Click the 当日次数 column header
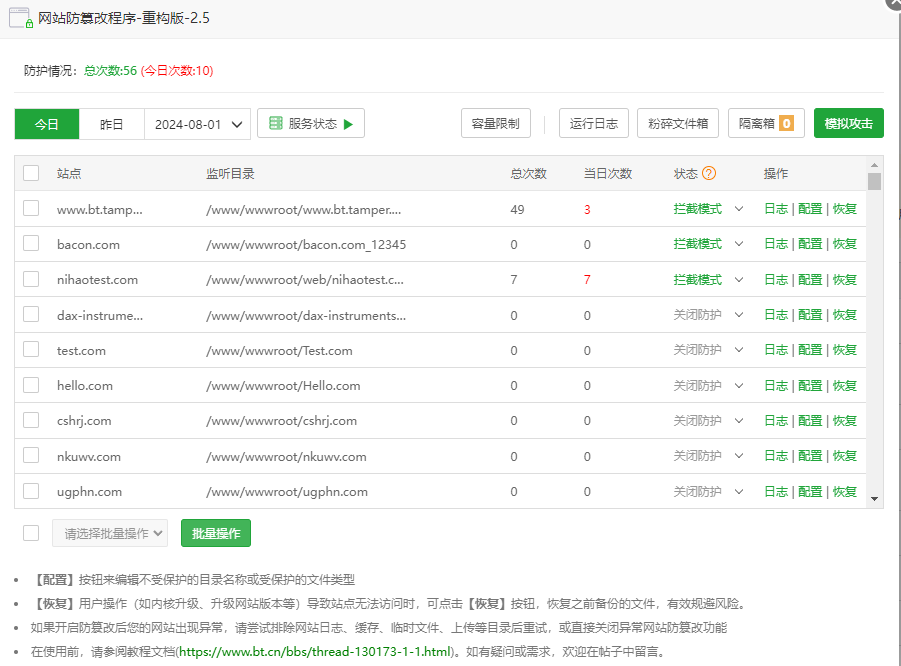 click(608, 174)
